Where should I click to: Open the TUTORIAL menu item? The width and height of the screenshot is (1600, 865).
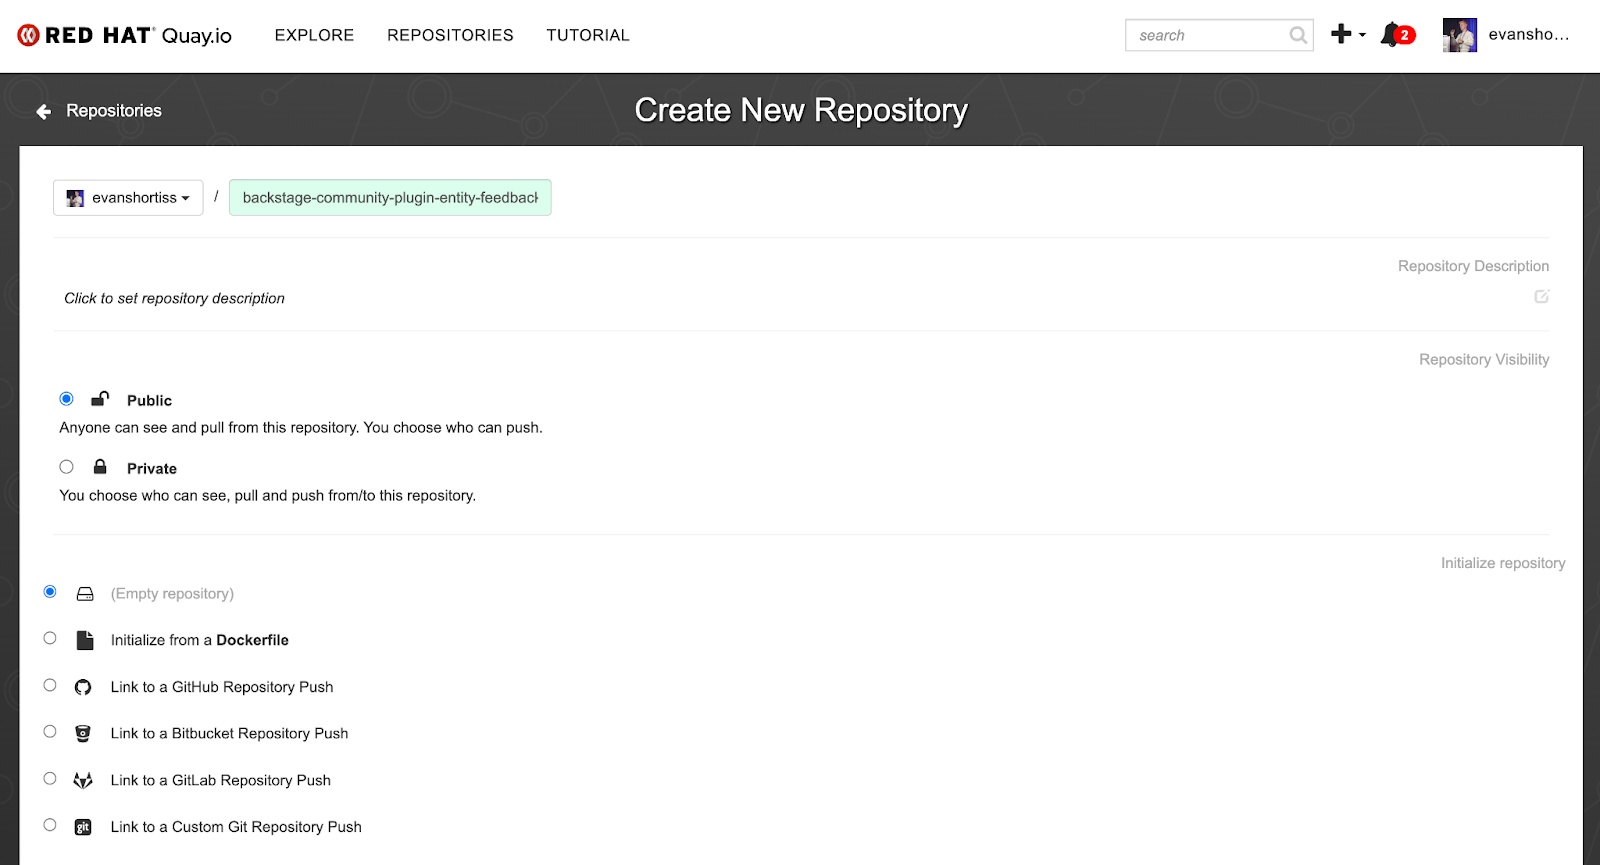click(x=588, y=35)
